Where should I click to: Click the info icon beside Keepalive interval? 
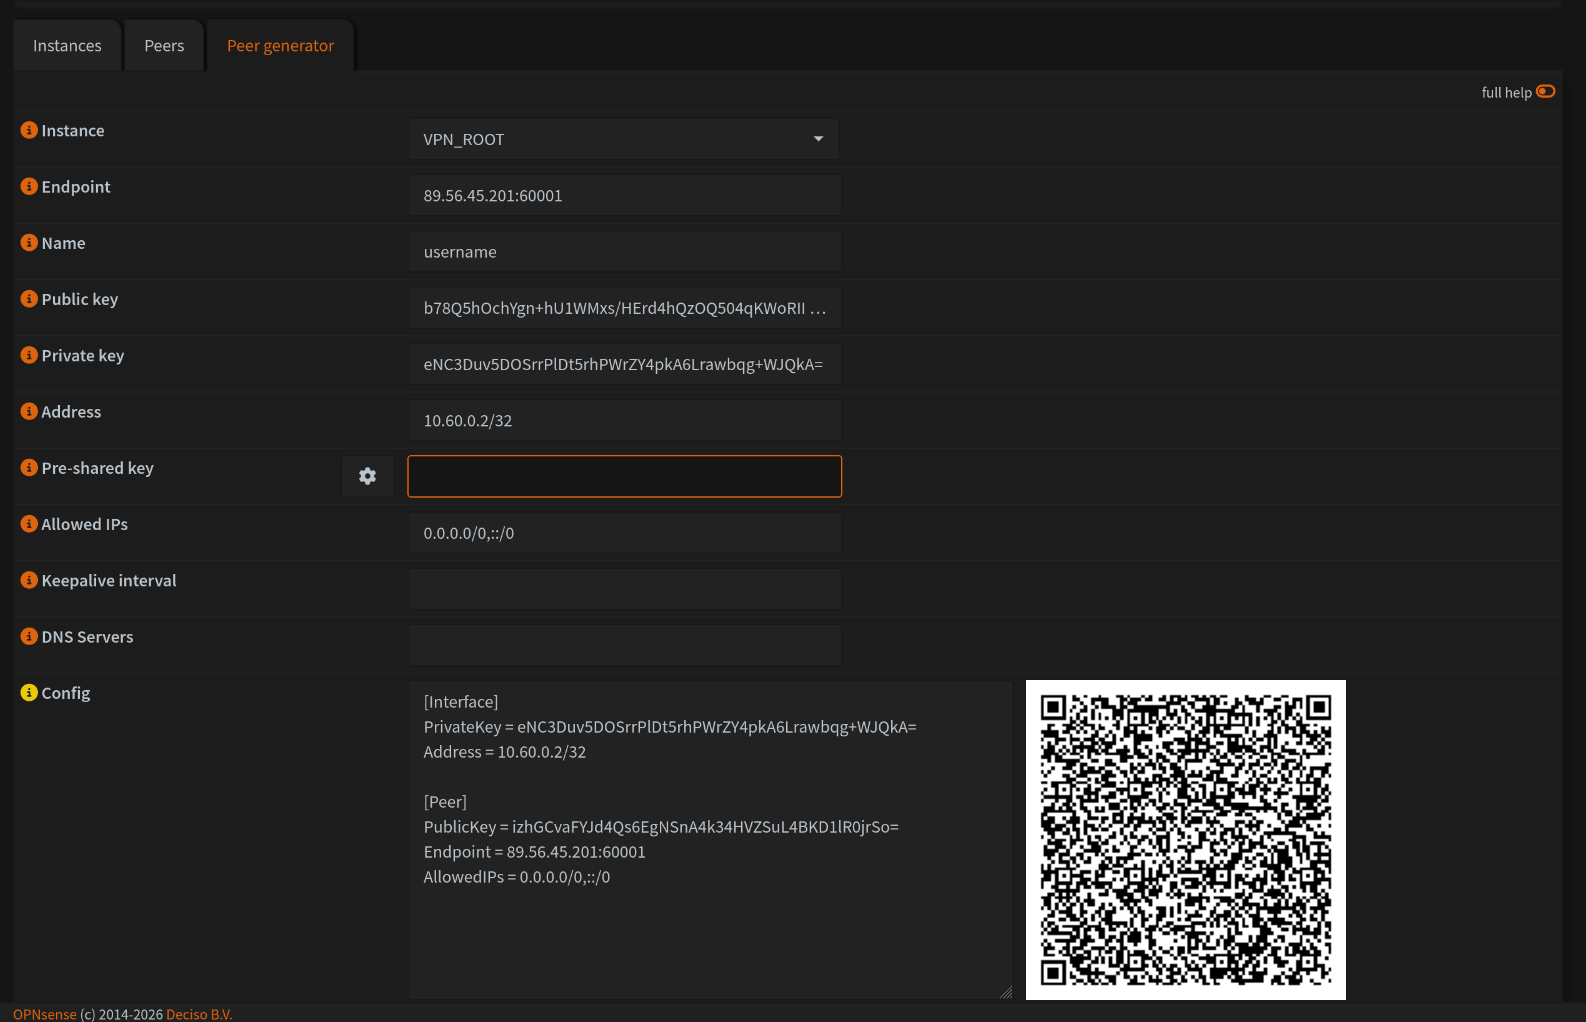29,580
